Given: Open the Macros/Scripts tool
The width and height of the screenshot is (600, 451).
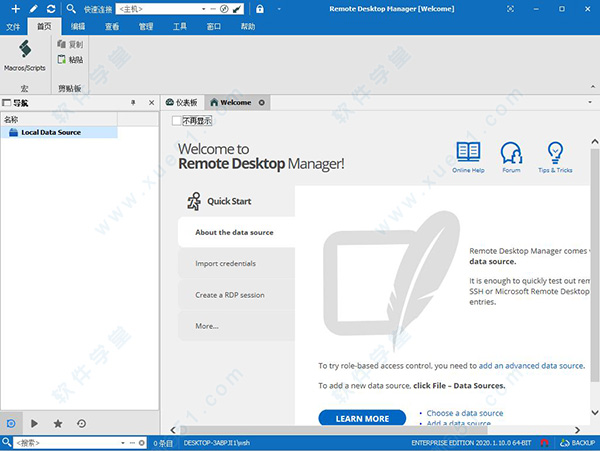Looking at the screenshot, I should (x=25, y=56).
